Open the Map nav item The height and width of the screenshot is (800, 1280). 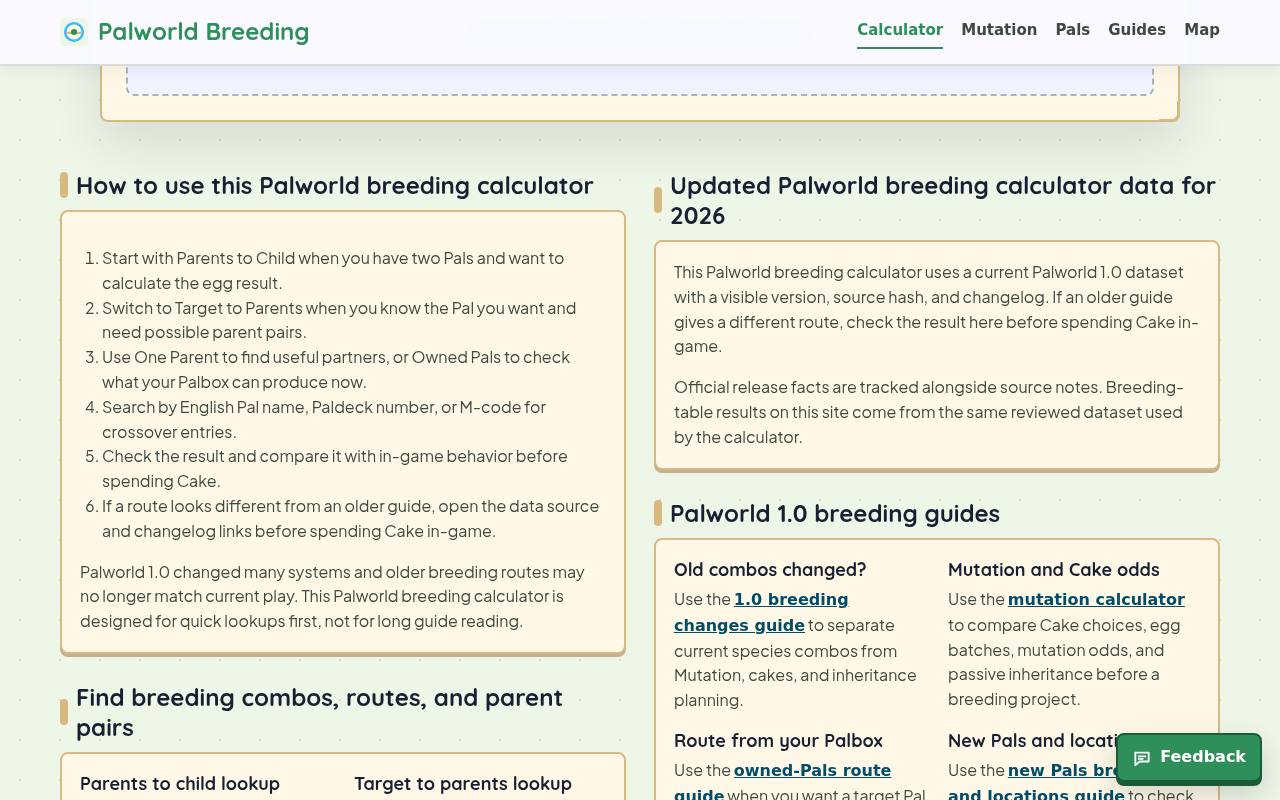click(x=1202, y=30)
